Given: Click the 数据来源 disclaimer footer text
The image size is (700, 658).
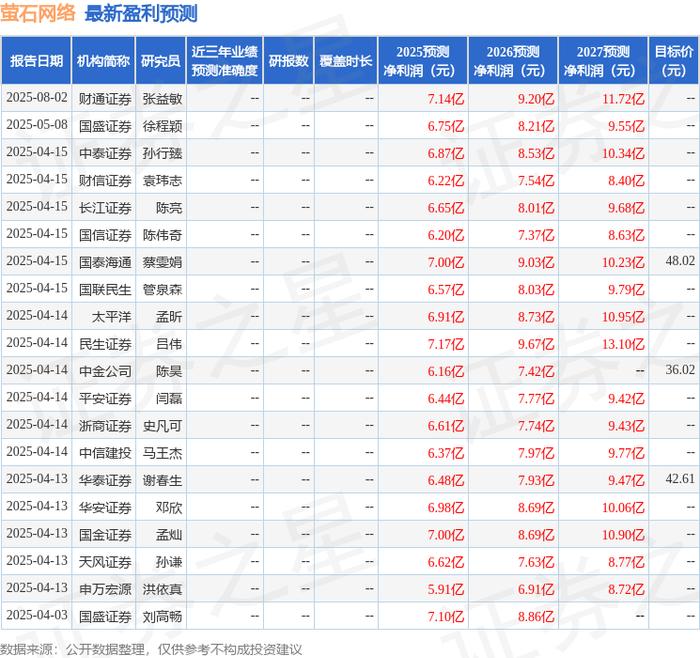Looking at the screenshot, I should [x=151, y=650].
